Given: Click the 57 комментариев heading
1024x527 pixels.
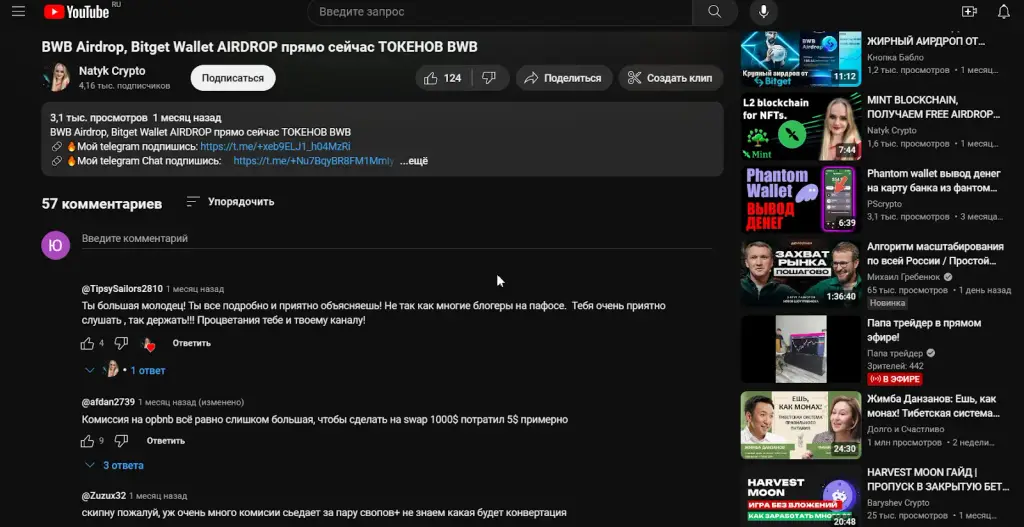Looking at the screenshot, I should pos(102,204).
